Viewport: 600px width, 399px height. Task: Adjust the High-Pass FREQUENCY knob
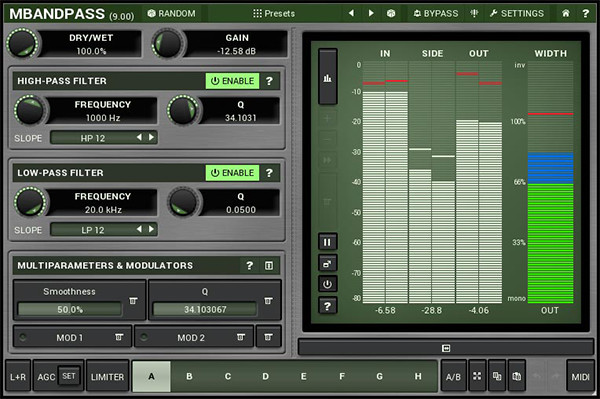pyautogui.click(x=30, y=111)
